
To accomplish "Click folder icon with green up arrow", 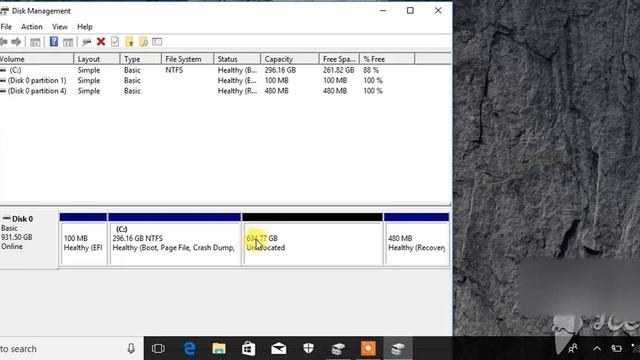I will 129,42.
